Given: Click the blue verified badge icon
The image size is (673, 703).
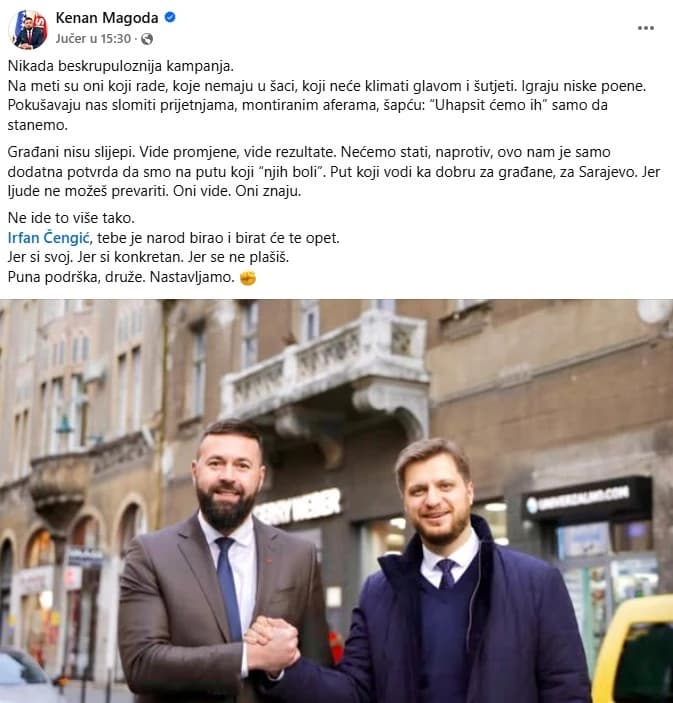Looking at the screenshot, I should point(170,17).
